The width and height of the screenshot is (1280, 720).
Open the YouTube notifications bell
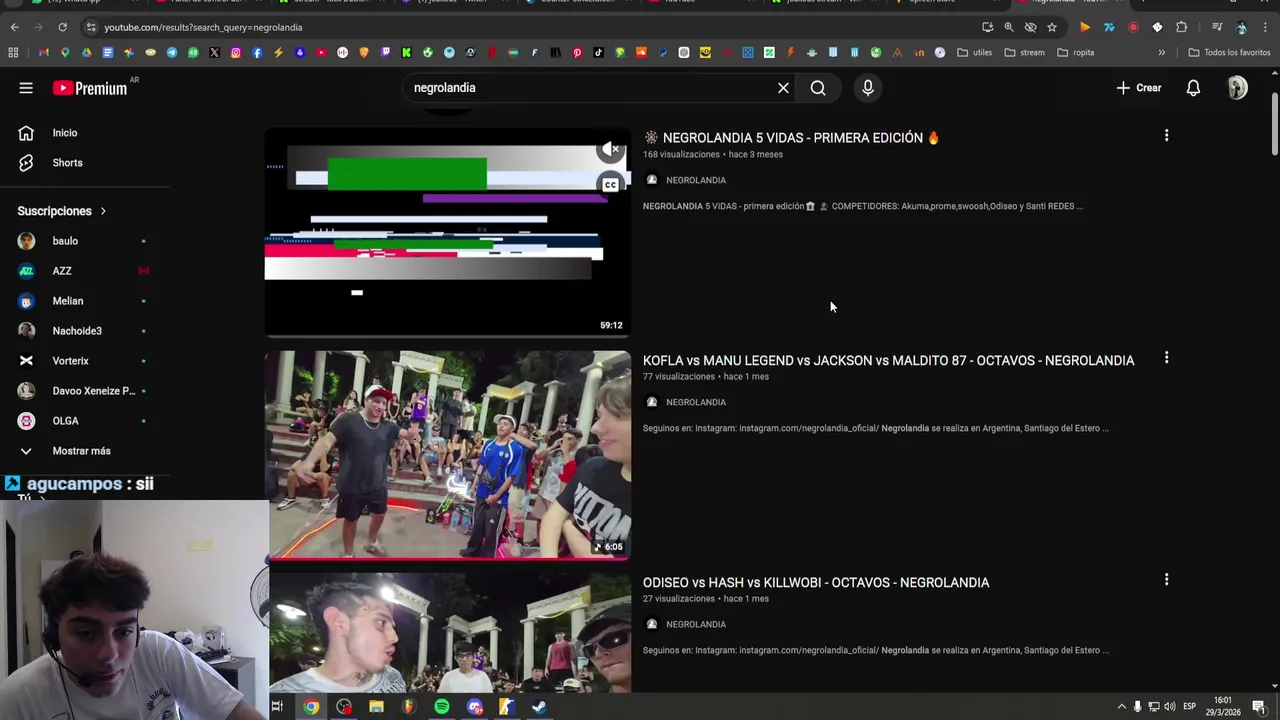(1193, 88)
